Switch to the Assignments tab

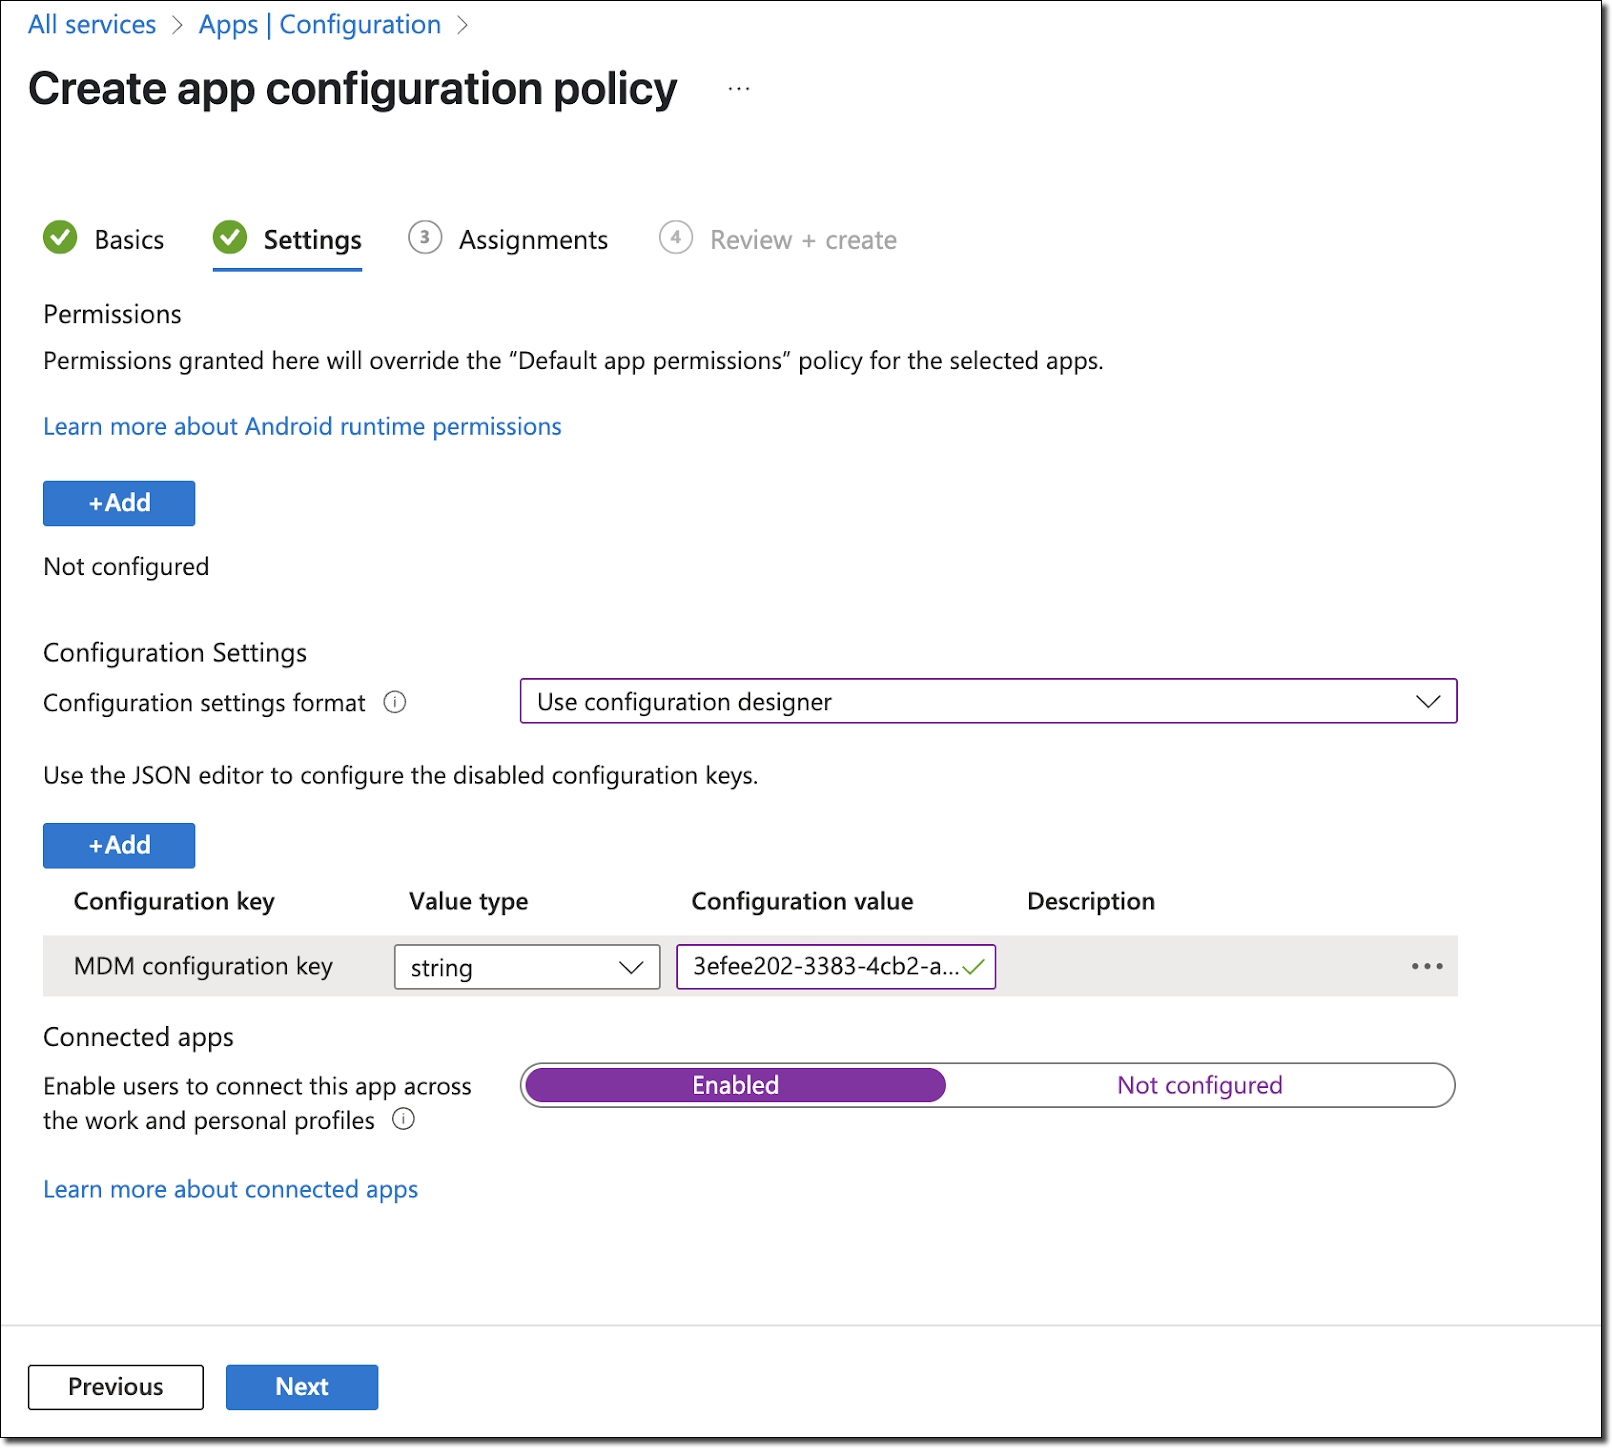click(532, 240)
